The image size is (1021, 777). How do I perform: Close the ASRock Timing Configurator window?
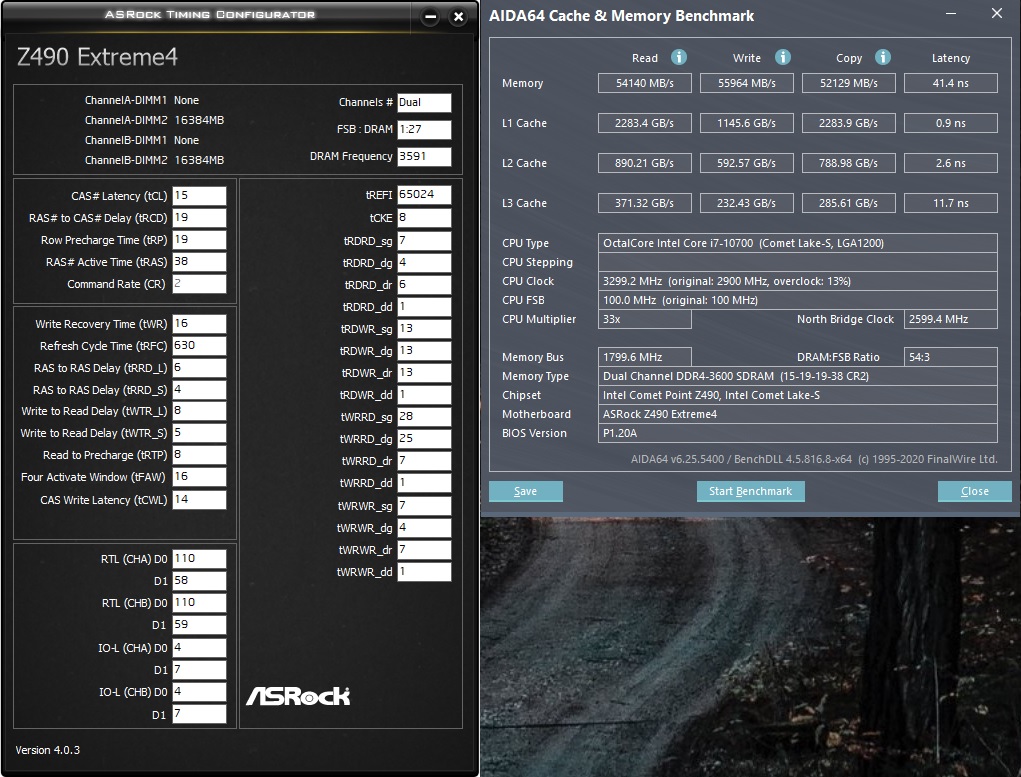coord(458,17)
